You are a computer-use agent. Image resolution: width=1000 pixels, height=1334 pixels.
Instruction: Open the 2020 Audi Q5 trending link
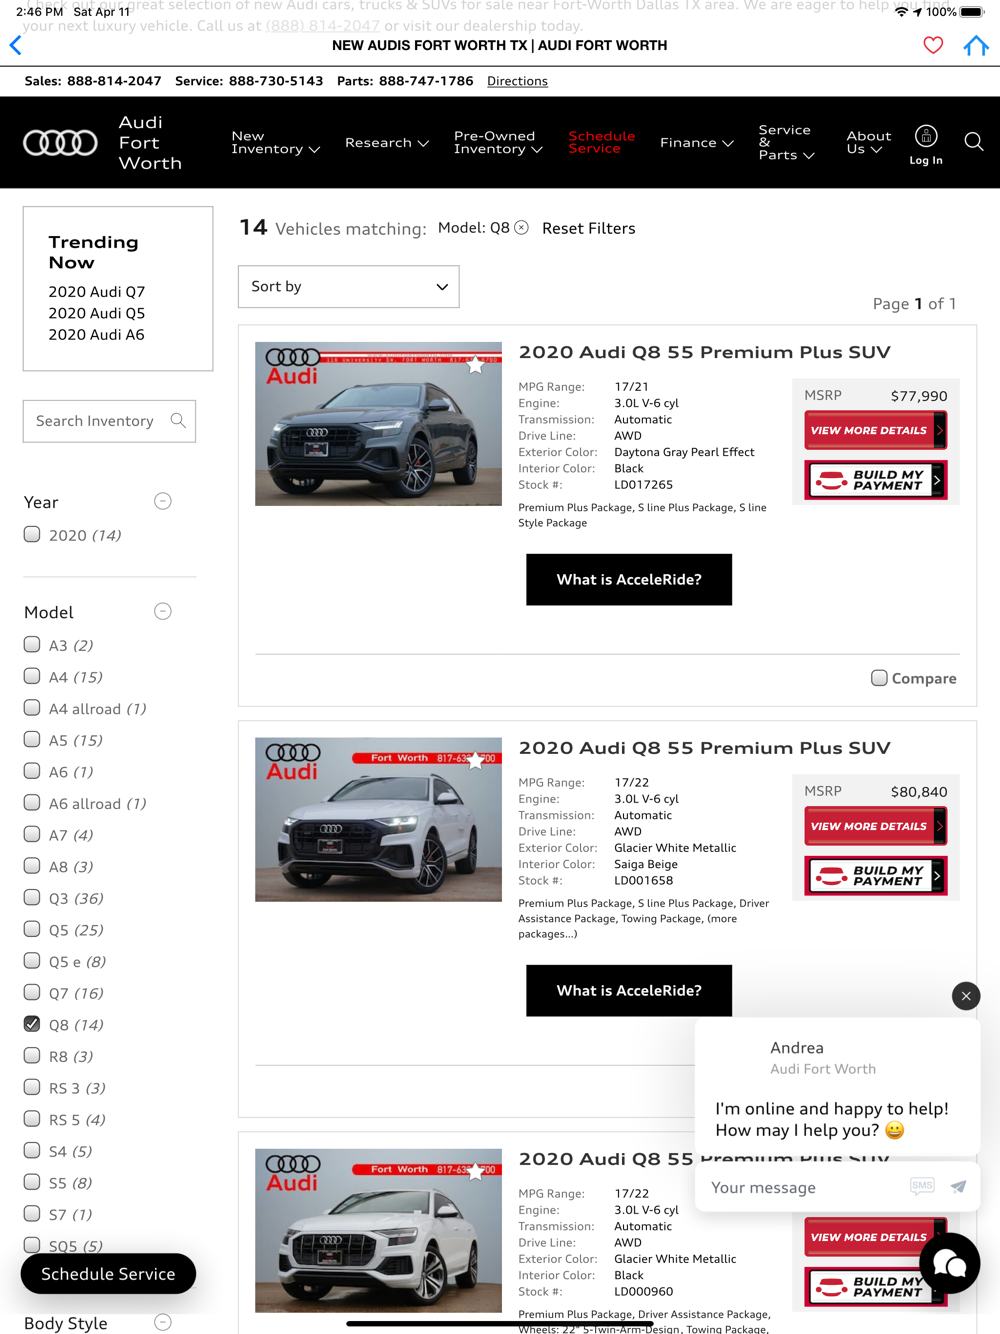97,313
